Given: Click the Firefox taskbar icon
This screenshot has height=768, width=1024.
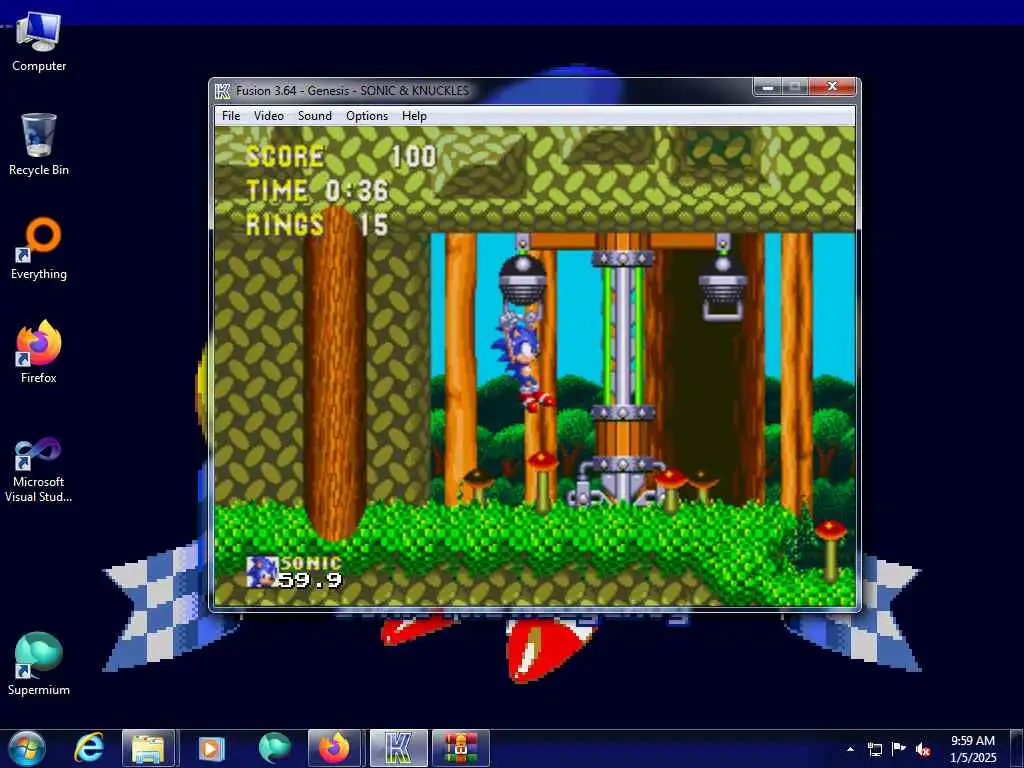Looking at the screenshot, I should click(334, 748).
